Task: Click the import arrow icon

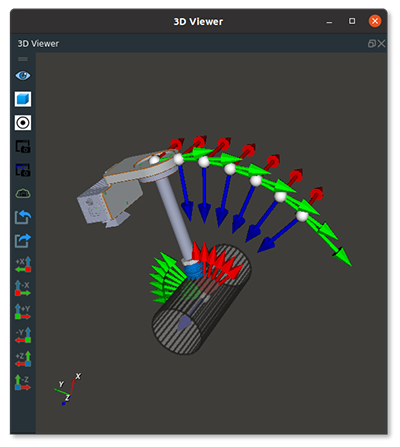Action: click(x=23, y=217)
